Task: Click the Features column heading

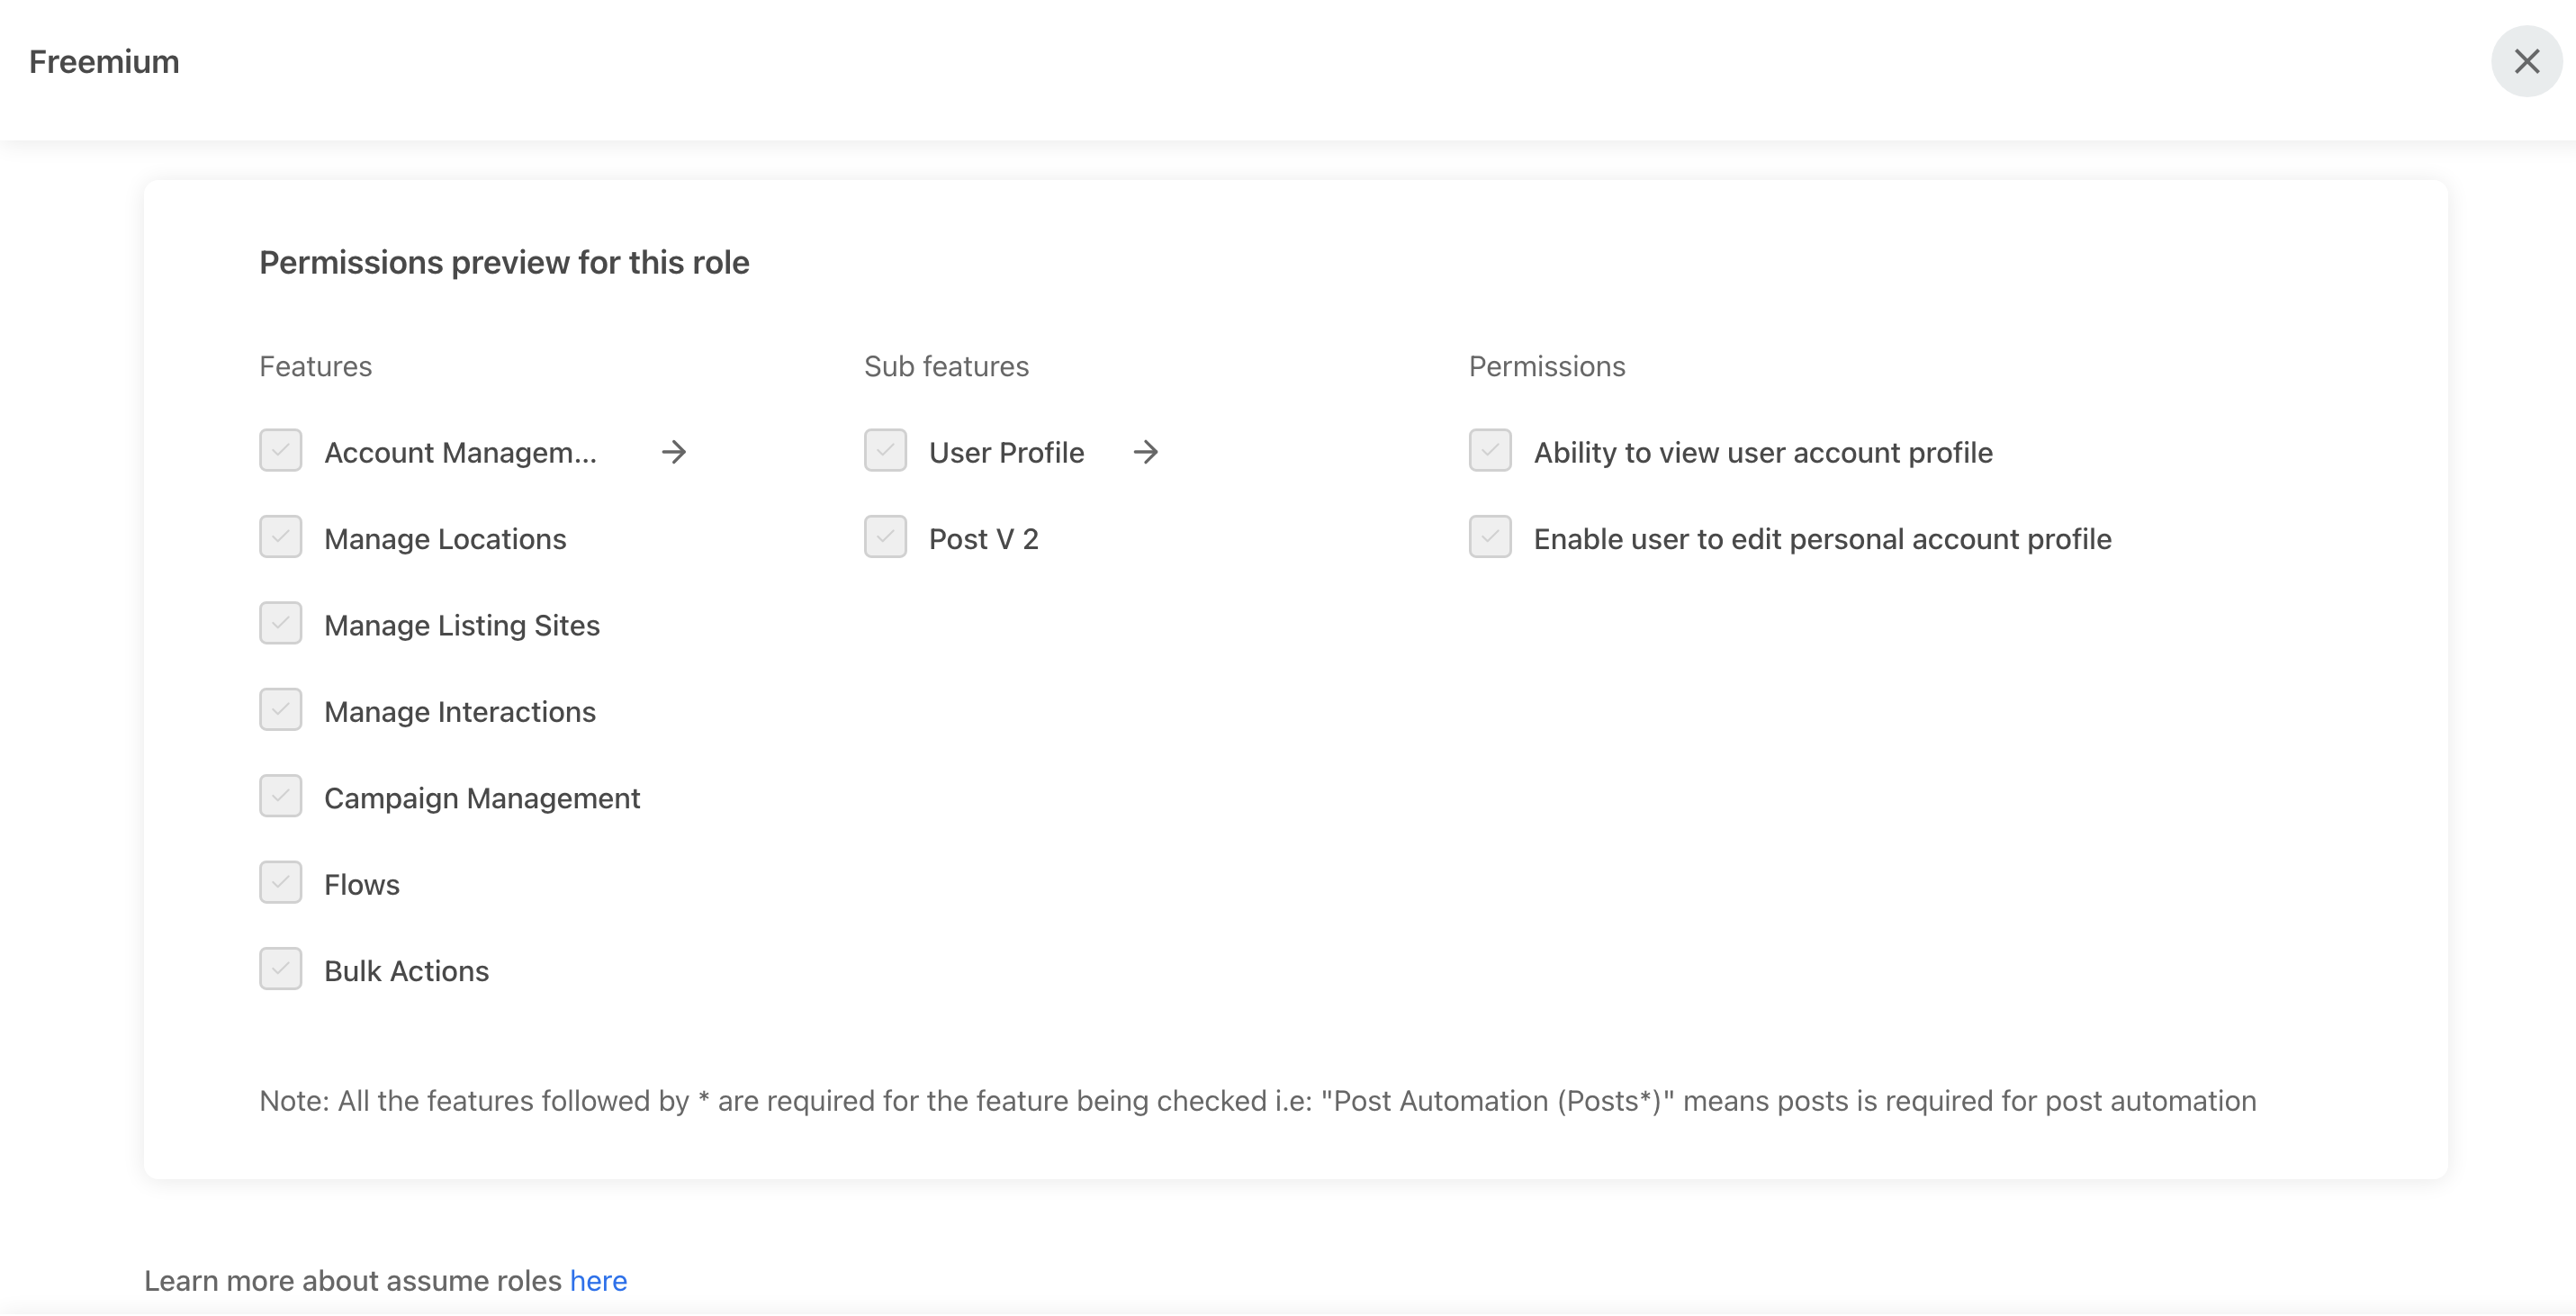Action: pyautogui.click(x=316, y=366)
